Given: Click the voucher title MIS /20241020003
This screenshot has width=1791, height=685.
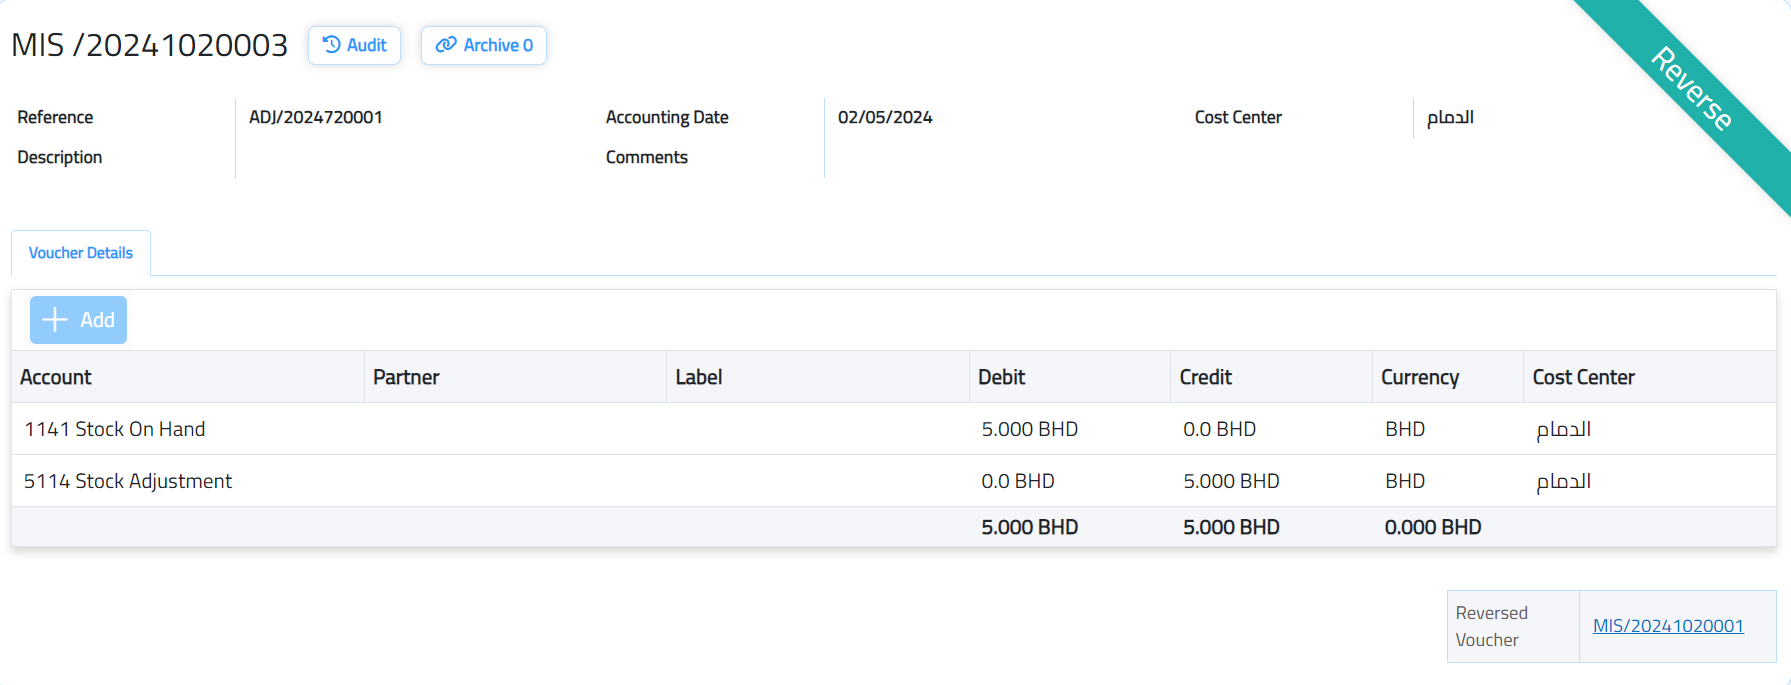Looking at the screenshot, I should click(149, 45).
